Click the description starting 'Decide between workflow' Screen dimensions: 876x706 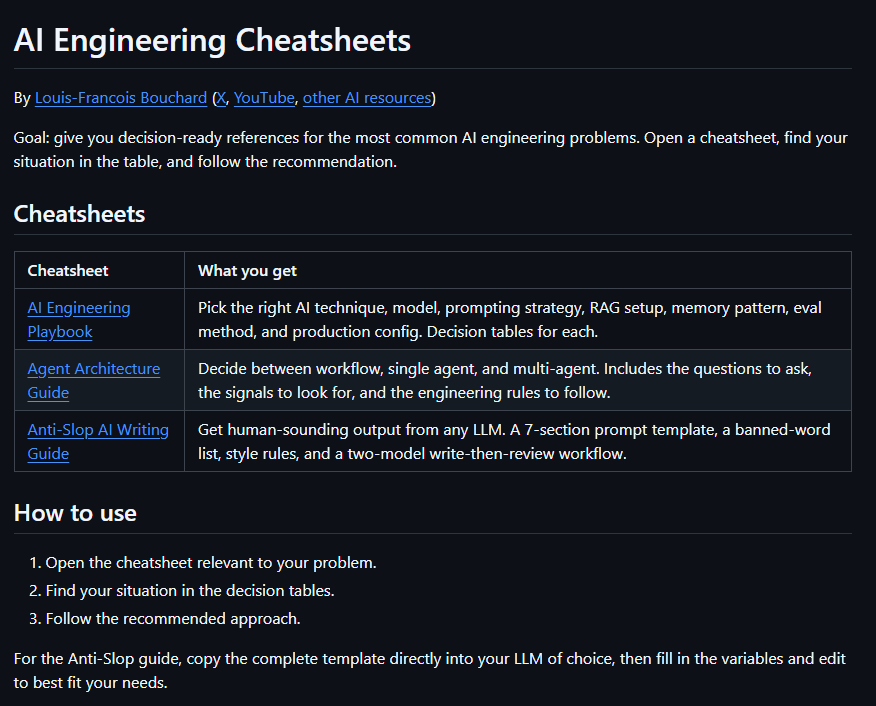click(x=504, y=380)
